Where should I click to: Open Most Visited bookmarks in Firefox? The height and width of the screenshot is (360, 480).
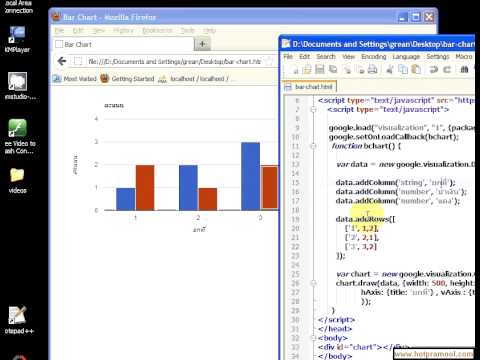[x=75, y=79]
